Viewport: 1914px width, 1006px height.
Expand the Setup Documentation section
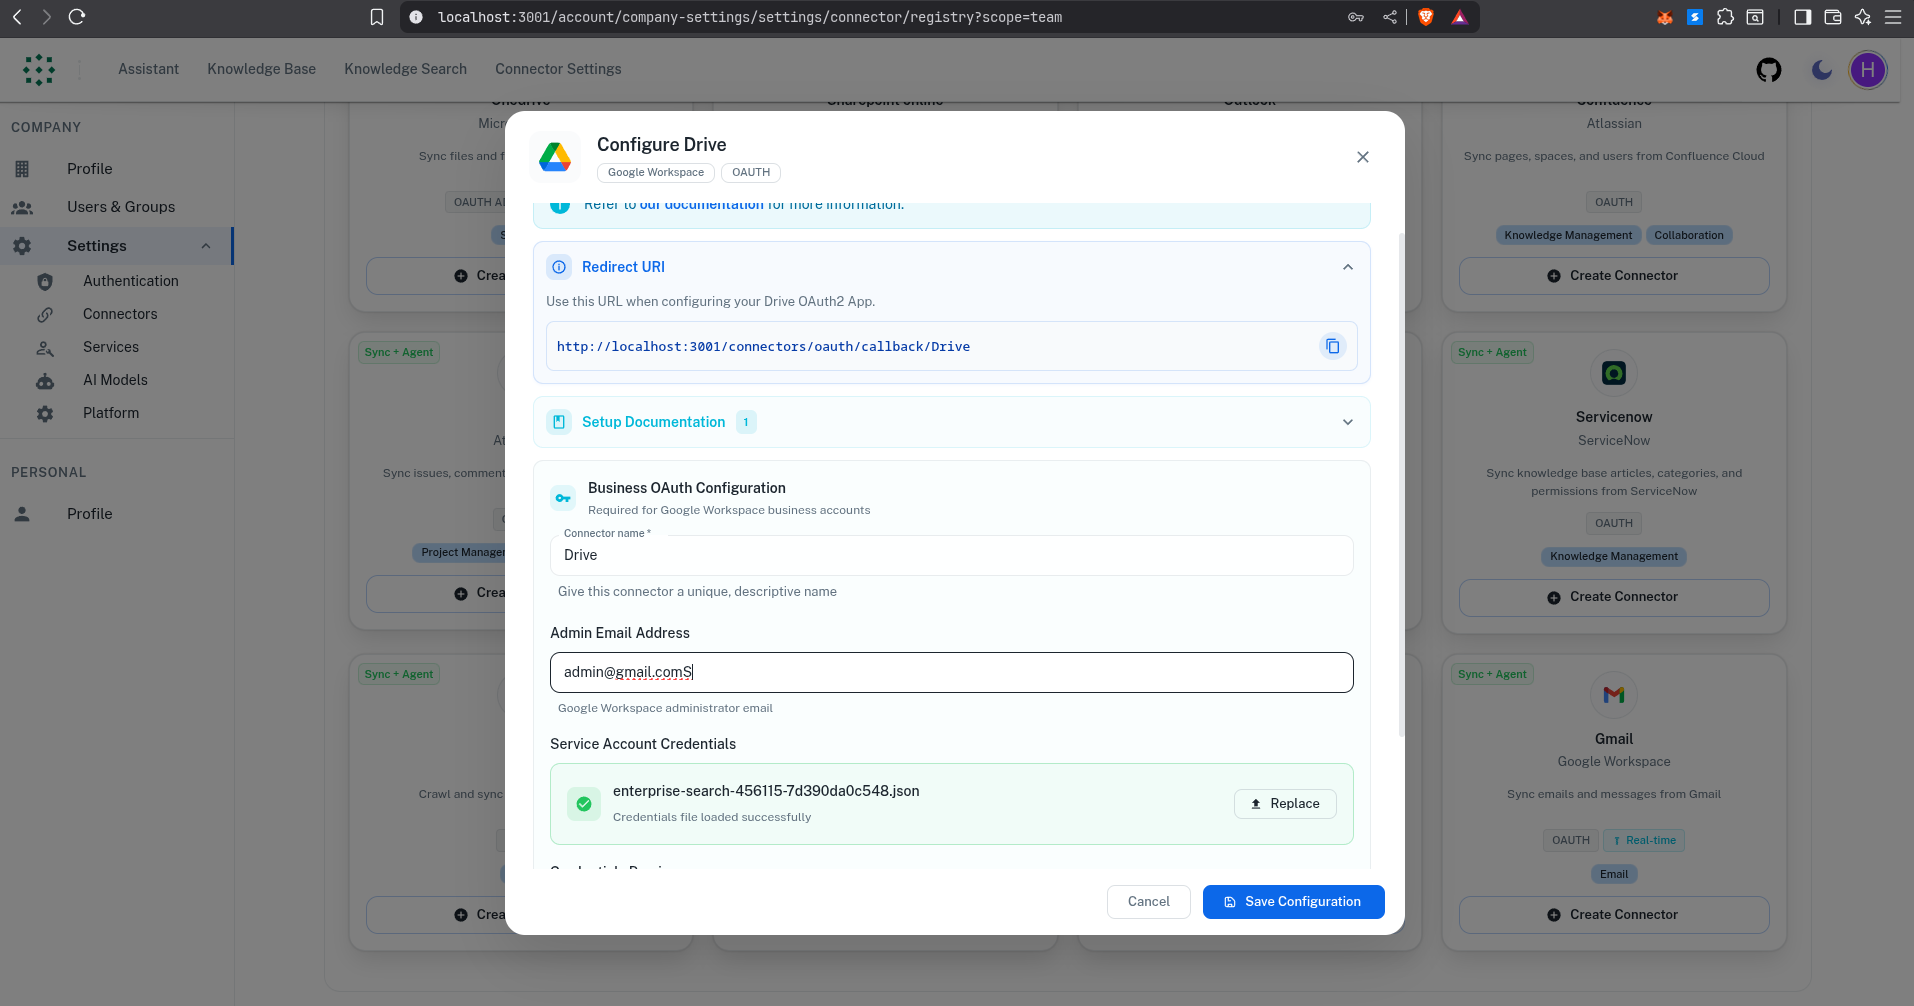click(1347, 421)
